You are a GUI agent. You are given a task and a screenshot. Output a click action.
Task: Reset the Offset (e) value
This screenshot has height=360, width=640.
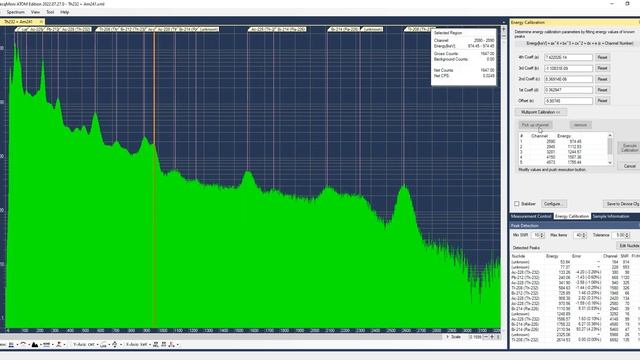point(602,100)
